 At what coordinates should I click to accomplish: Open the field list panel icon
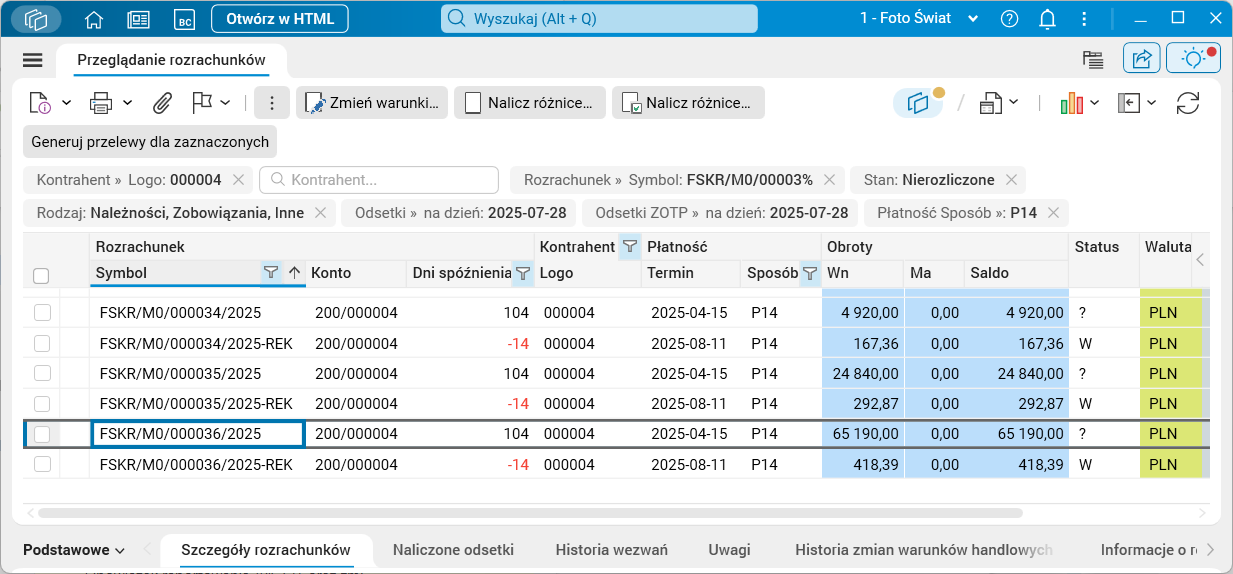1092,60
